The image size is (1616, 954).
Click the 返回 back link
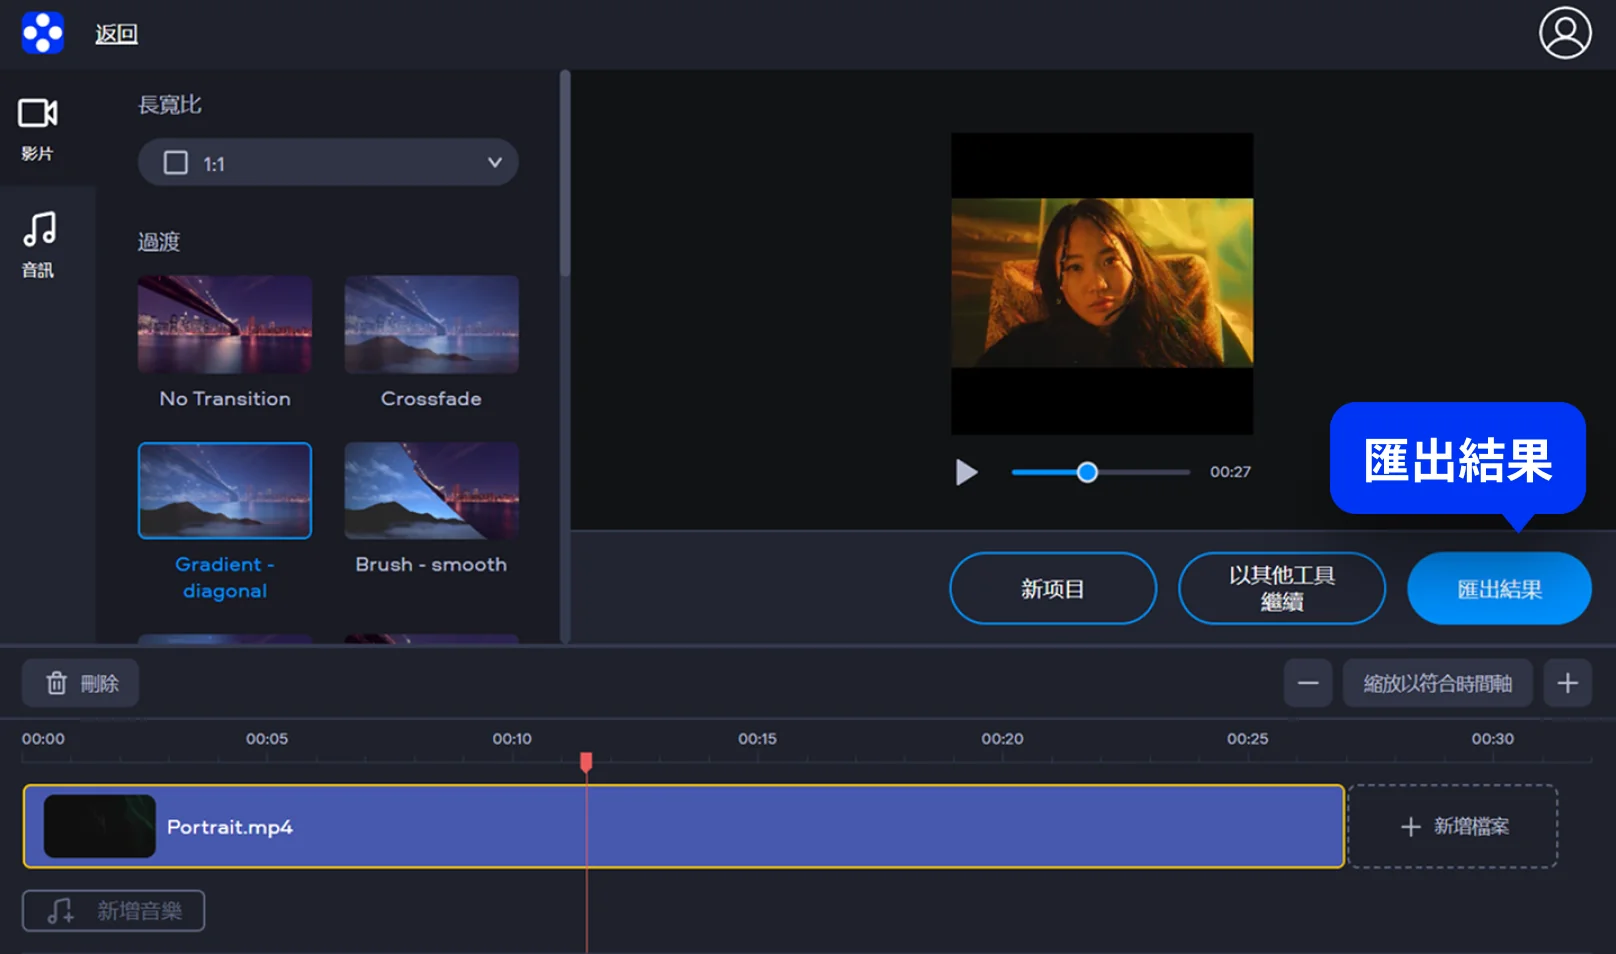pos(116,34)
